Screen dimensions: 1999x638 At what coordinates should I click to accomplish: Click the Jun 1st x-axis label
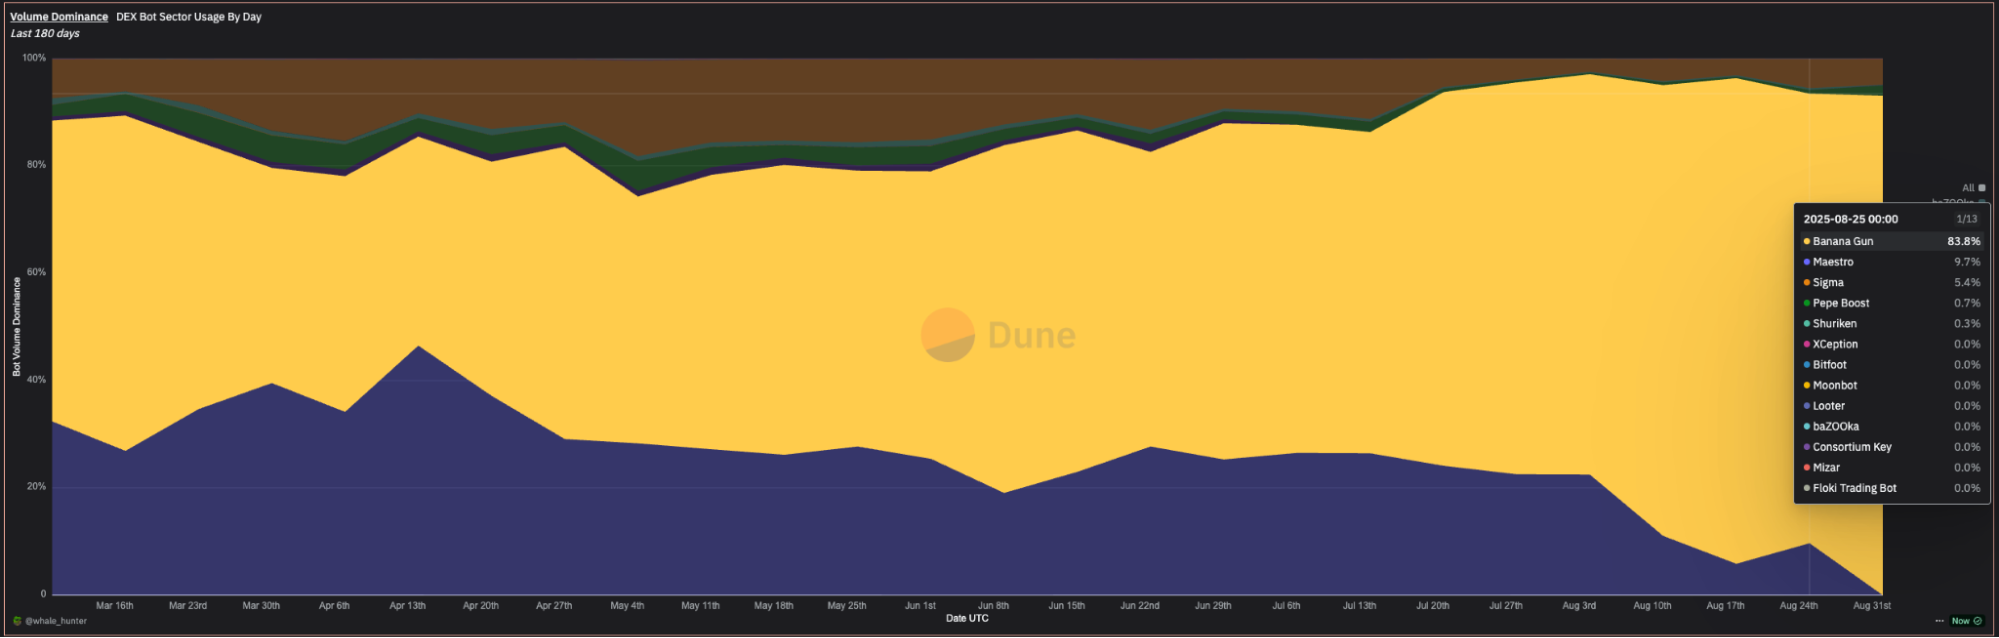pyautogui.click(x=920, y=606)
